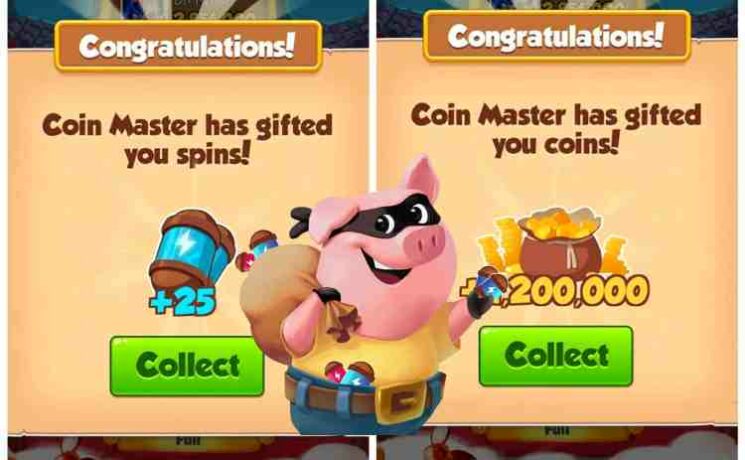Click the left Congratulations! banner
The image size is (745, 460).
pyautogui.click(x=188, y=46)
